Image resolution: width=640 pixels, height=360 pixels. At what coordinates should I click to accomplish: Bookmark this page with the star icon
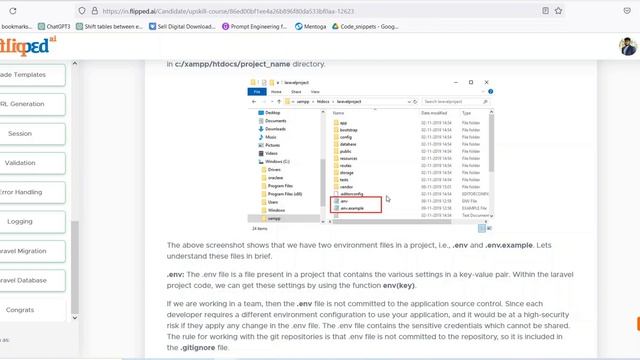pyautogui.click(x=558, y=11)
